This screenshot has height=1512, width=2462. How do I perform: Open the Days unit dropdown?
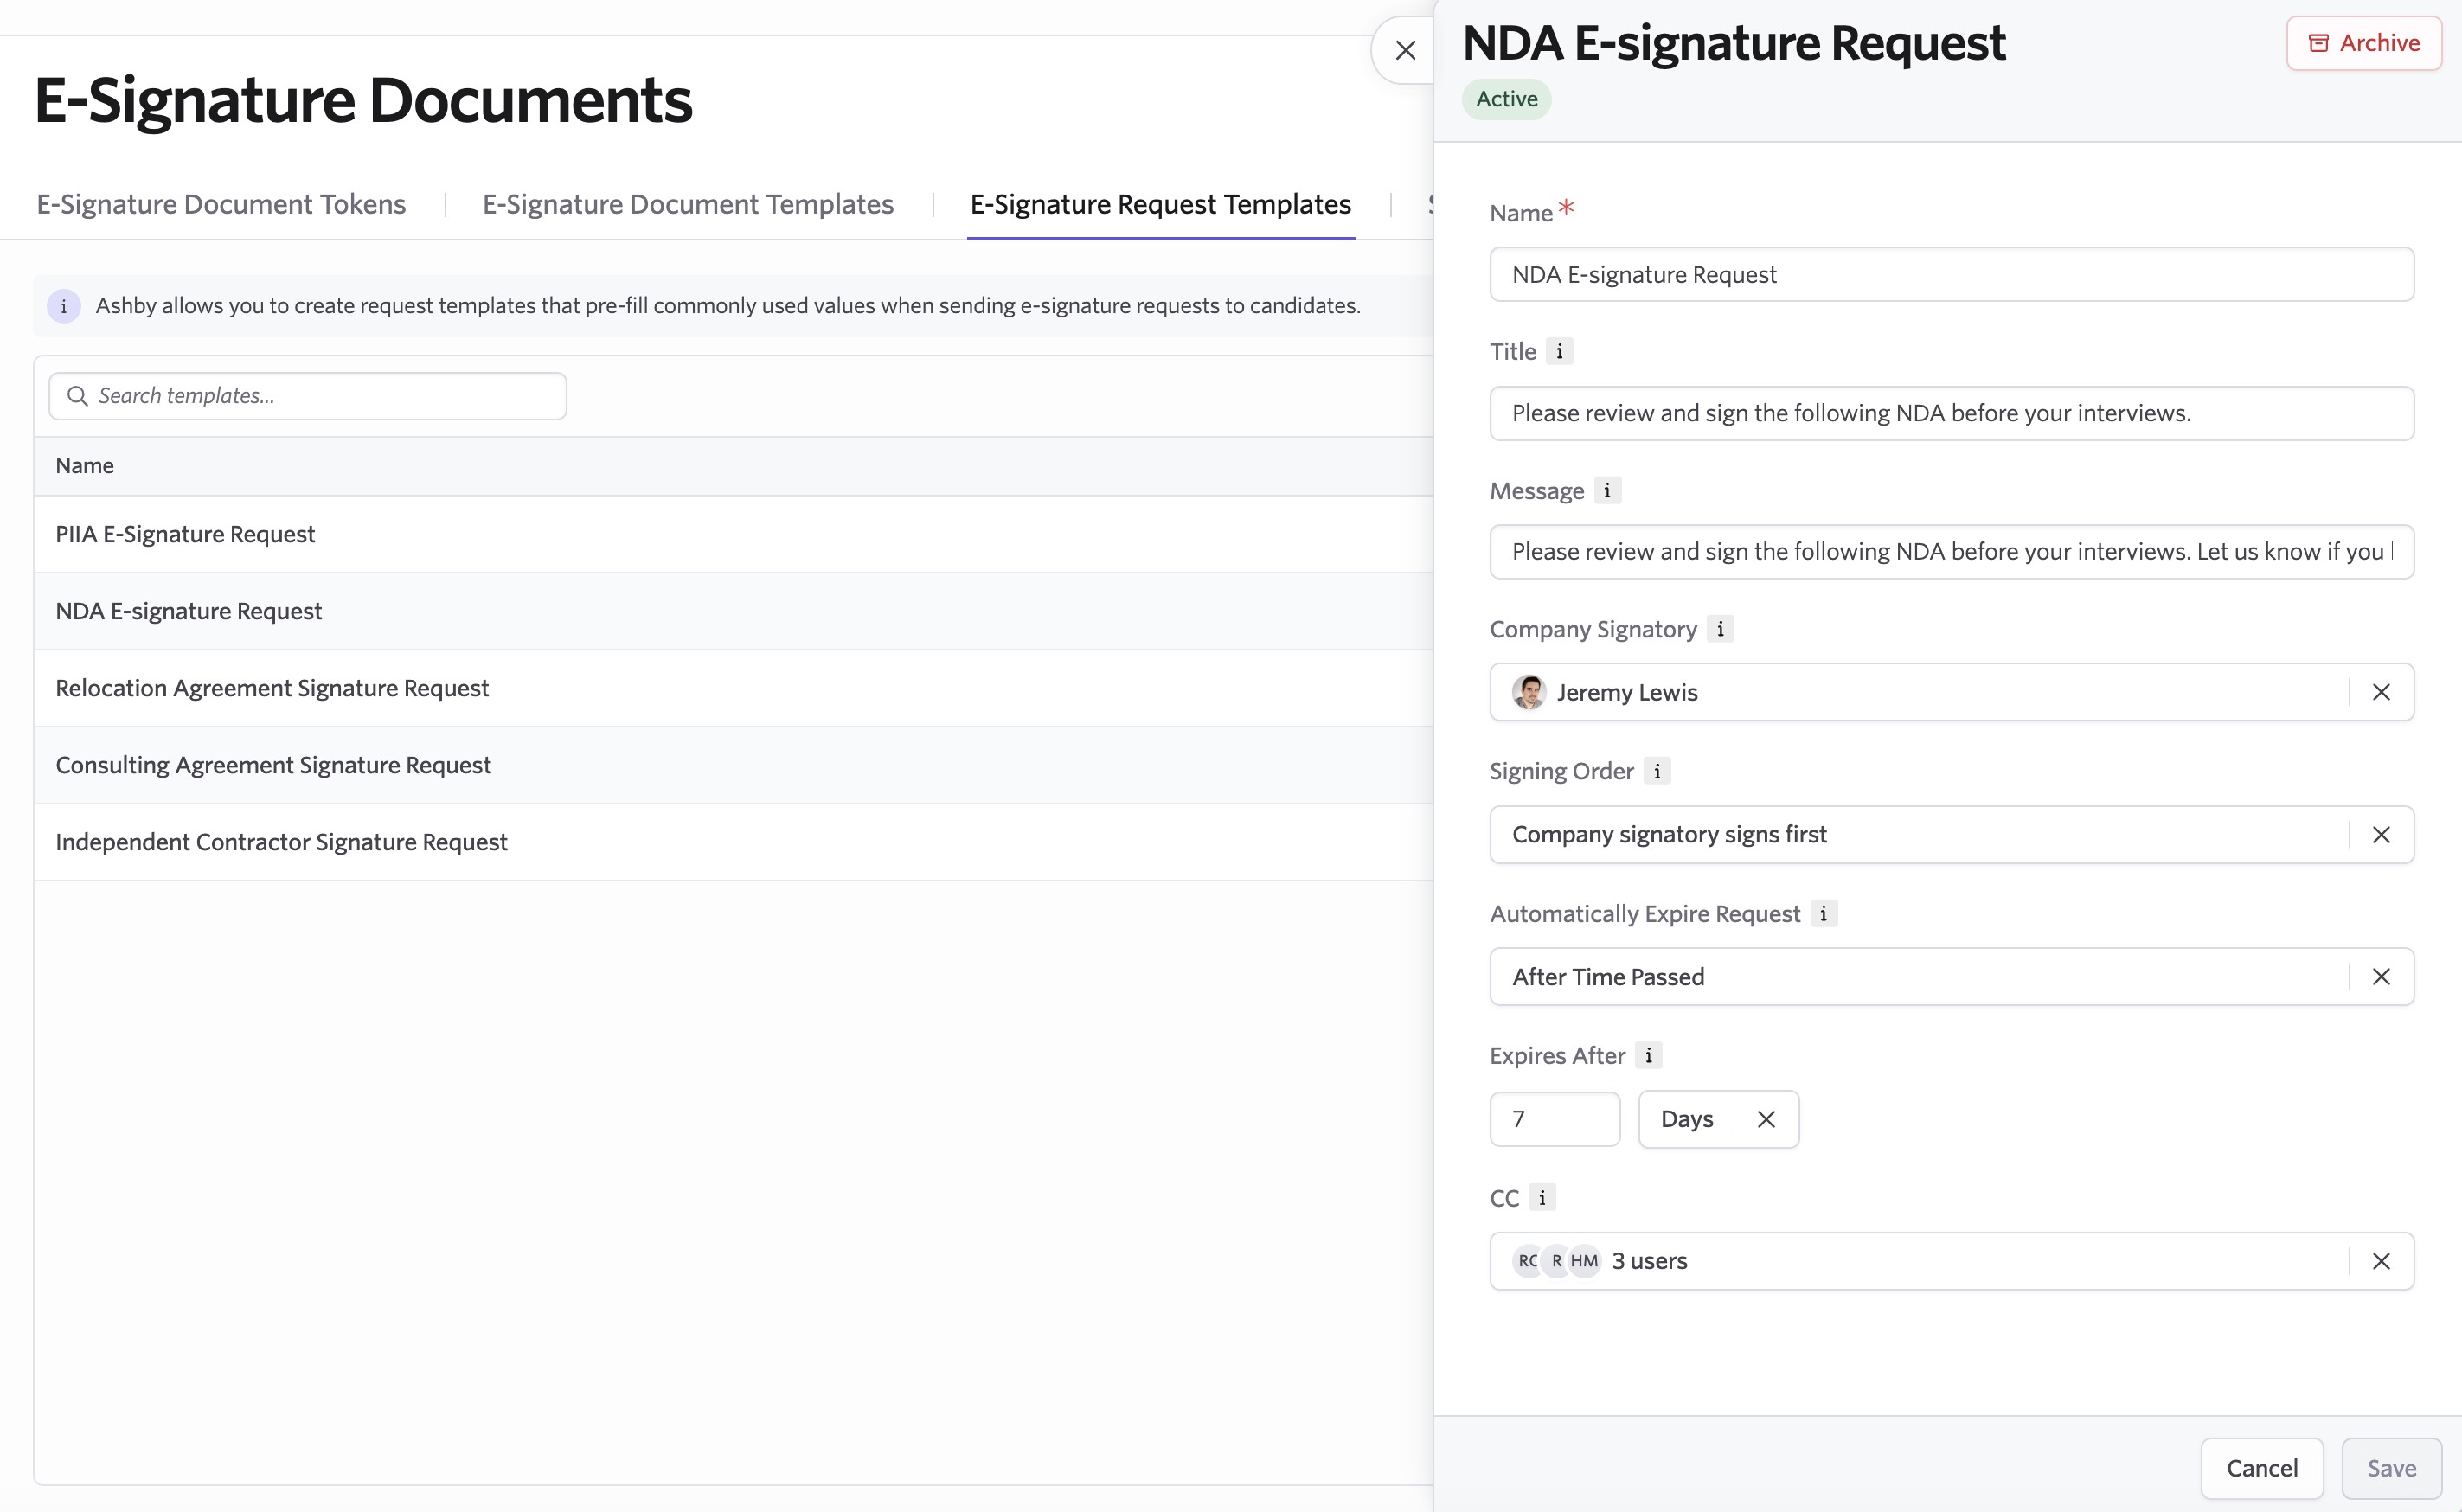pyautogui.click(x=1688, y=1119)
